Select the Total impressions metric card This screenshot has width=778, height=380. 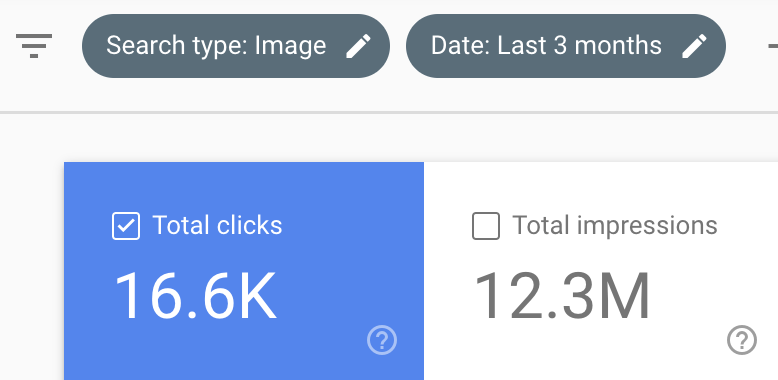coord(601,271)
